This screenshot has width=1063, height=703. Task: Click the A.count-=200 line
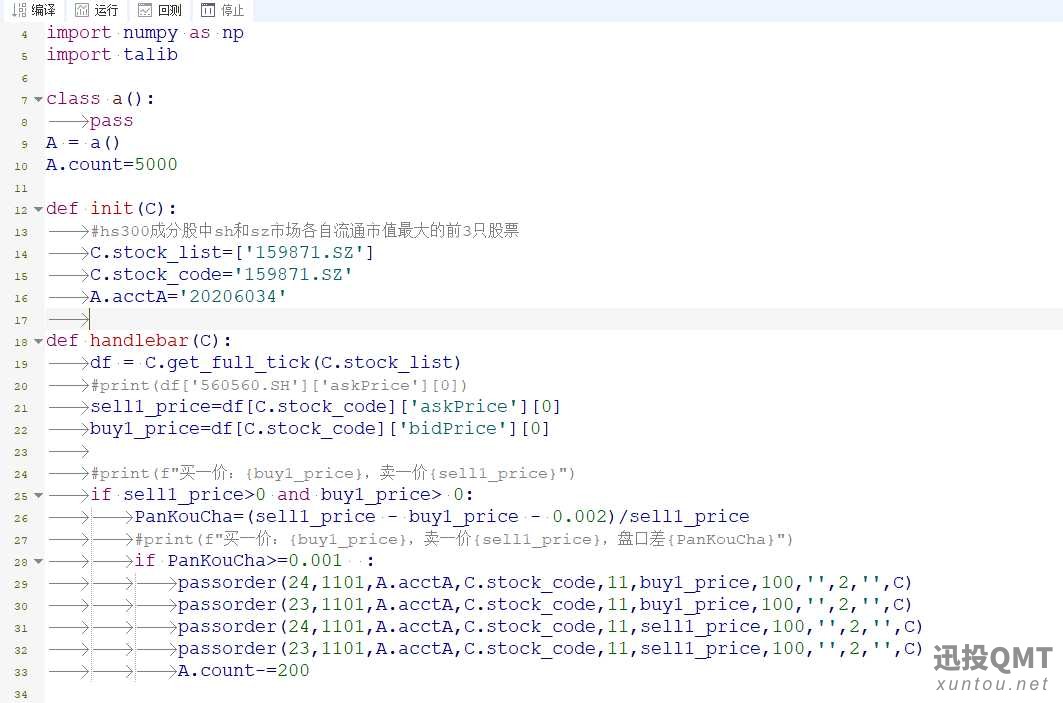coord(243,671)
